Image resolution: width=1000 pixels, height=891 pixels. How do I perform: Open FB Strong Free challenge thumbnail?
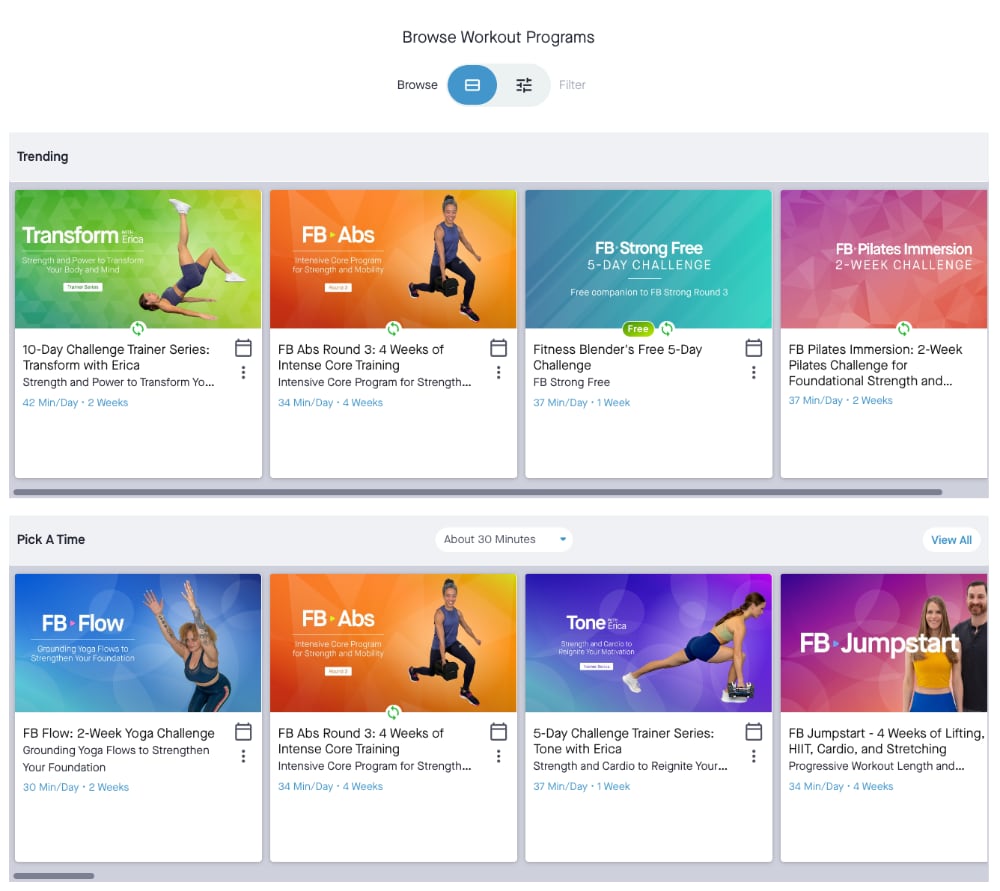(x=648, y=259)
